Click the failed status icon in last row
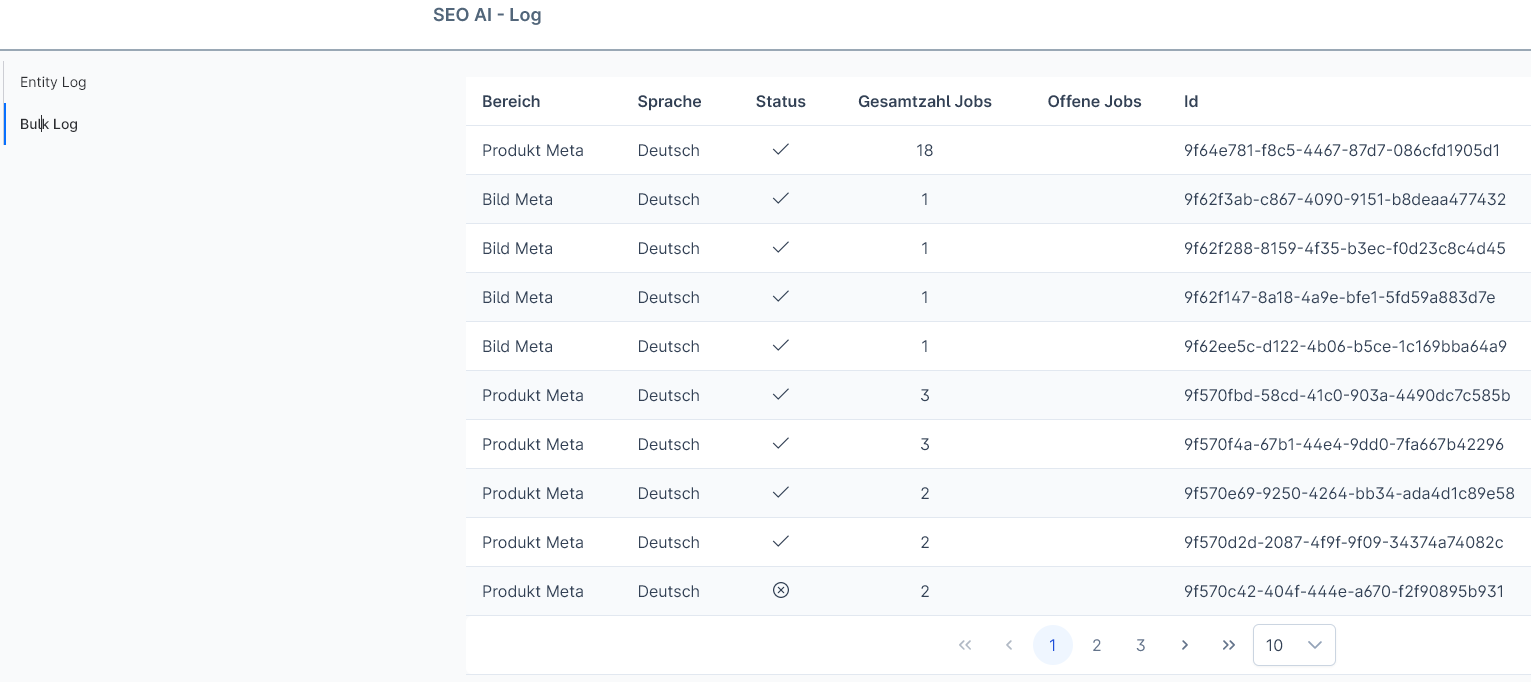 (x=781, y=590)
